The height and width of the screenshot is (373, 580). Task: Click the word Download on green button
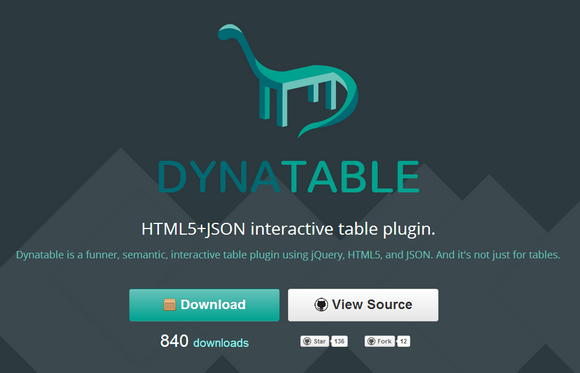tap(213, 305)
